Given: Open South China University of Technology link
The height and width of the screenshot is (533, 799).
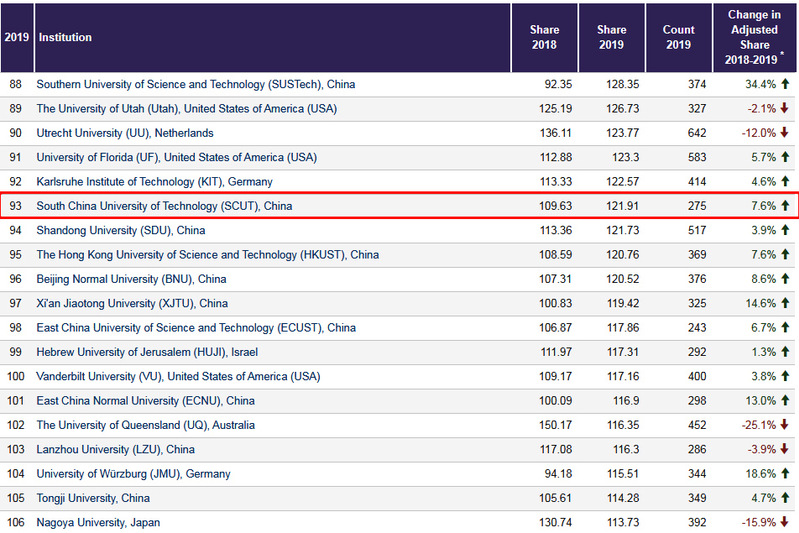Looking at the screenshot, I should tap(164, 206).
